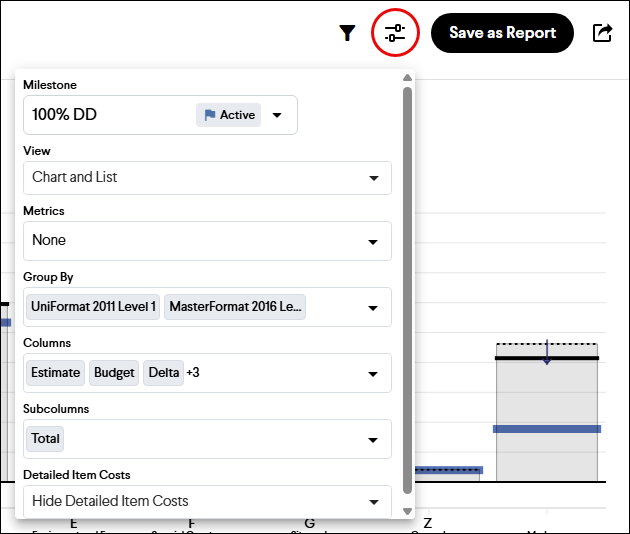Click the Total subcolumn chip
The height and width of the screenshot is (534, 630).
pos(46,439)
